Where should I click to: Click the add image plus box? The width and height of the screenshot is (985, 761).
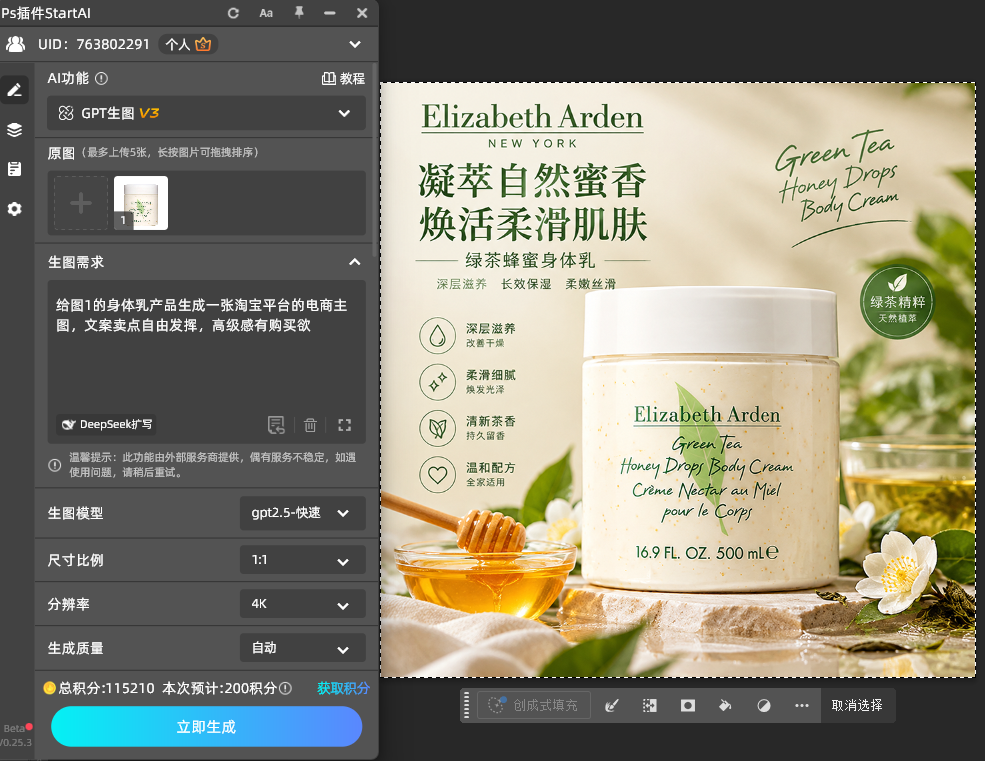pyautogui.click(x=81, y=203)
